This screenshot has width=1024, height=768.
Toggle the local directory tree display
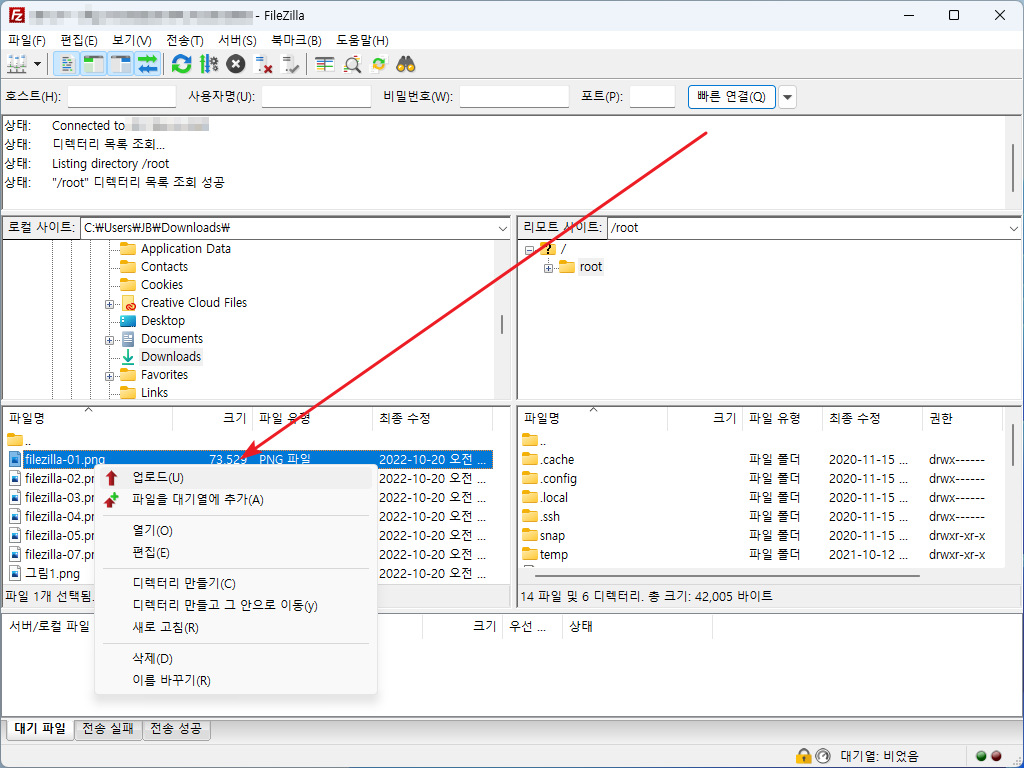click(93, 64)
